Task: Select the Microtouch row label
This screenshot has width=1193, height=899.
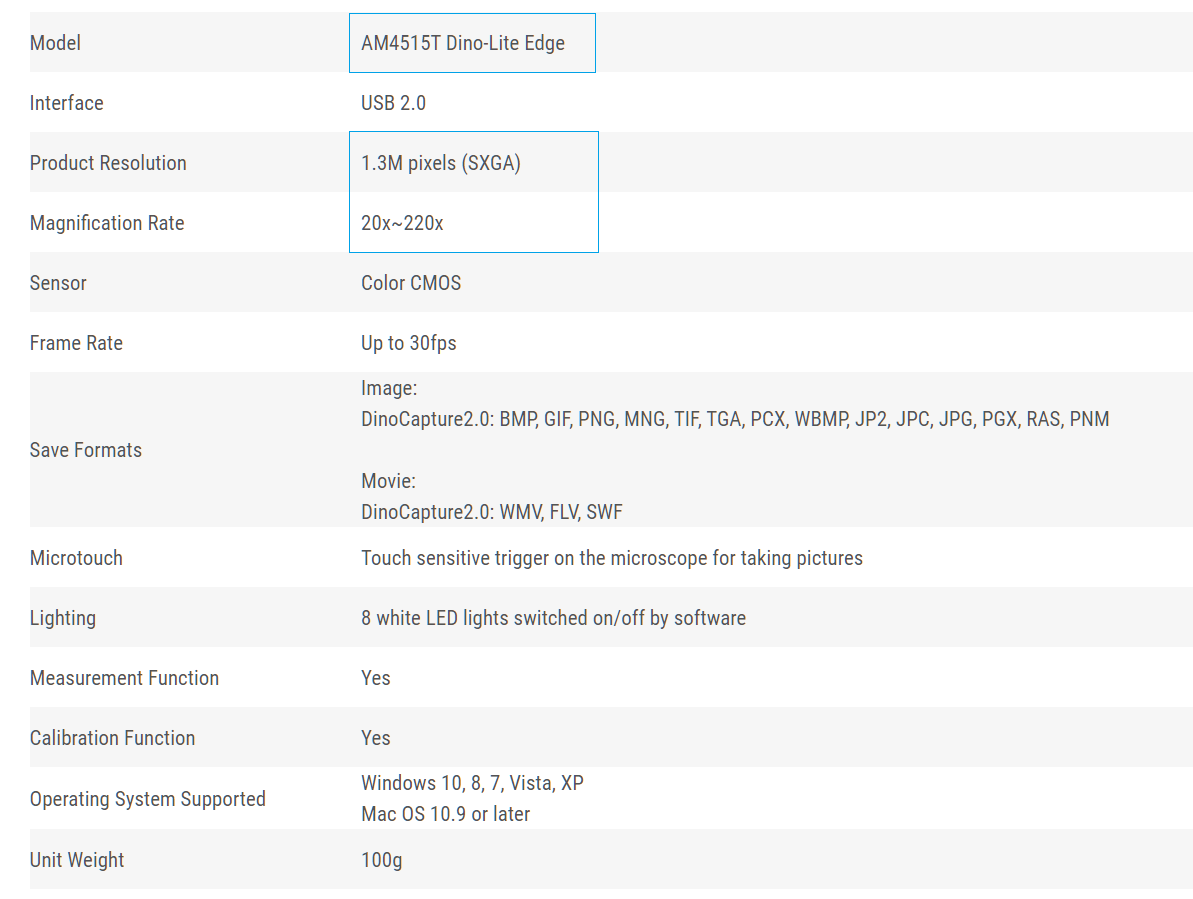Action: click(x=76, y=558)
